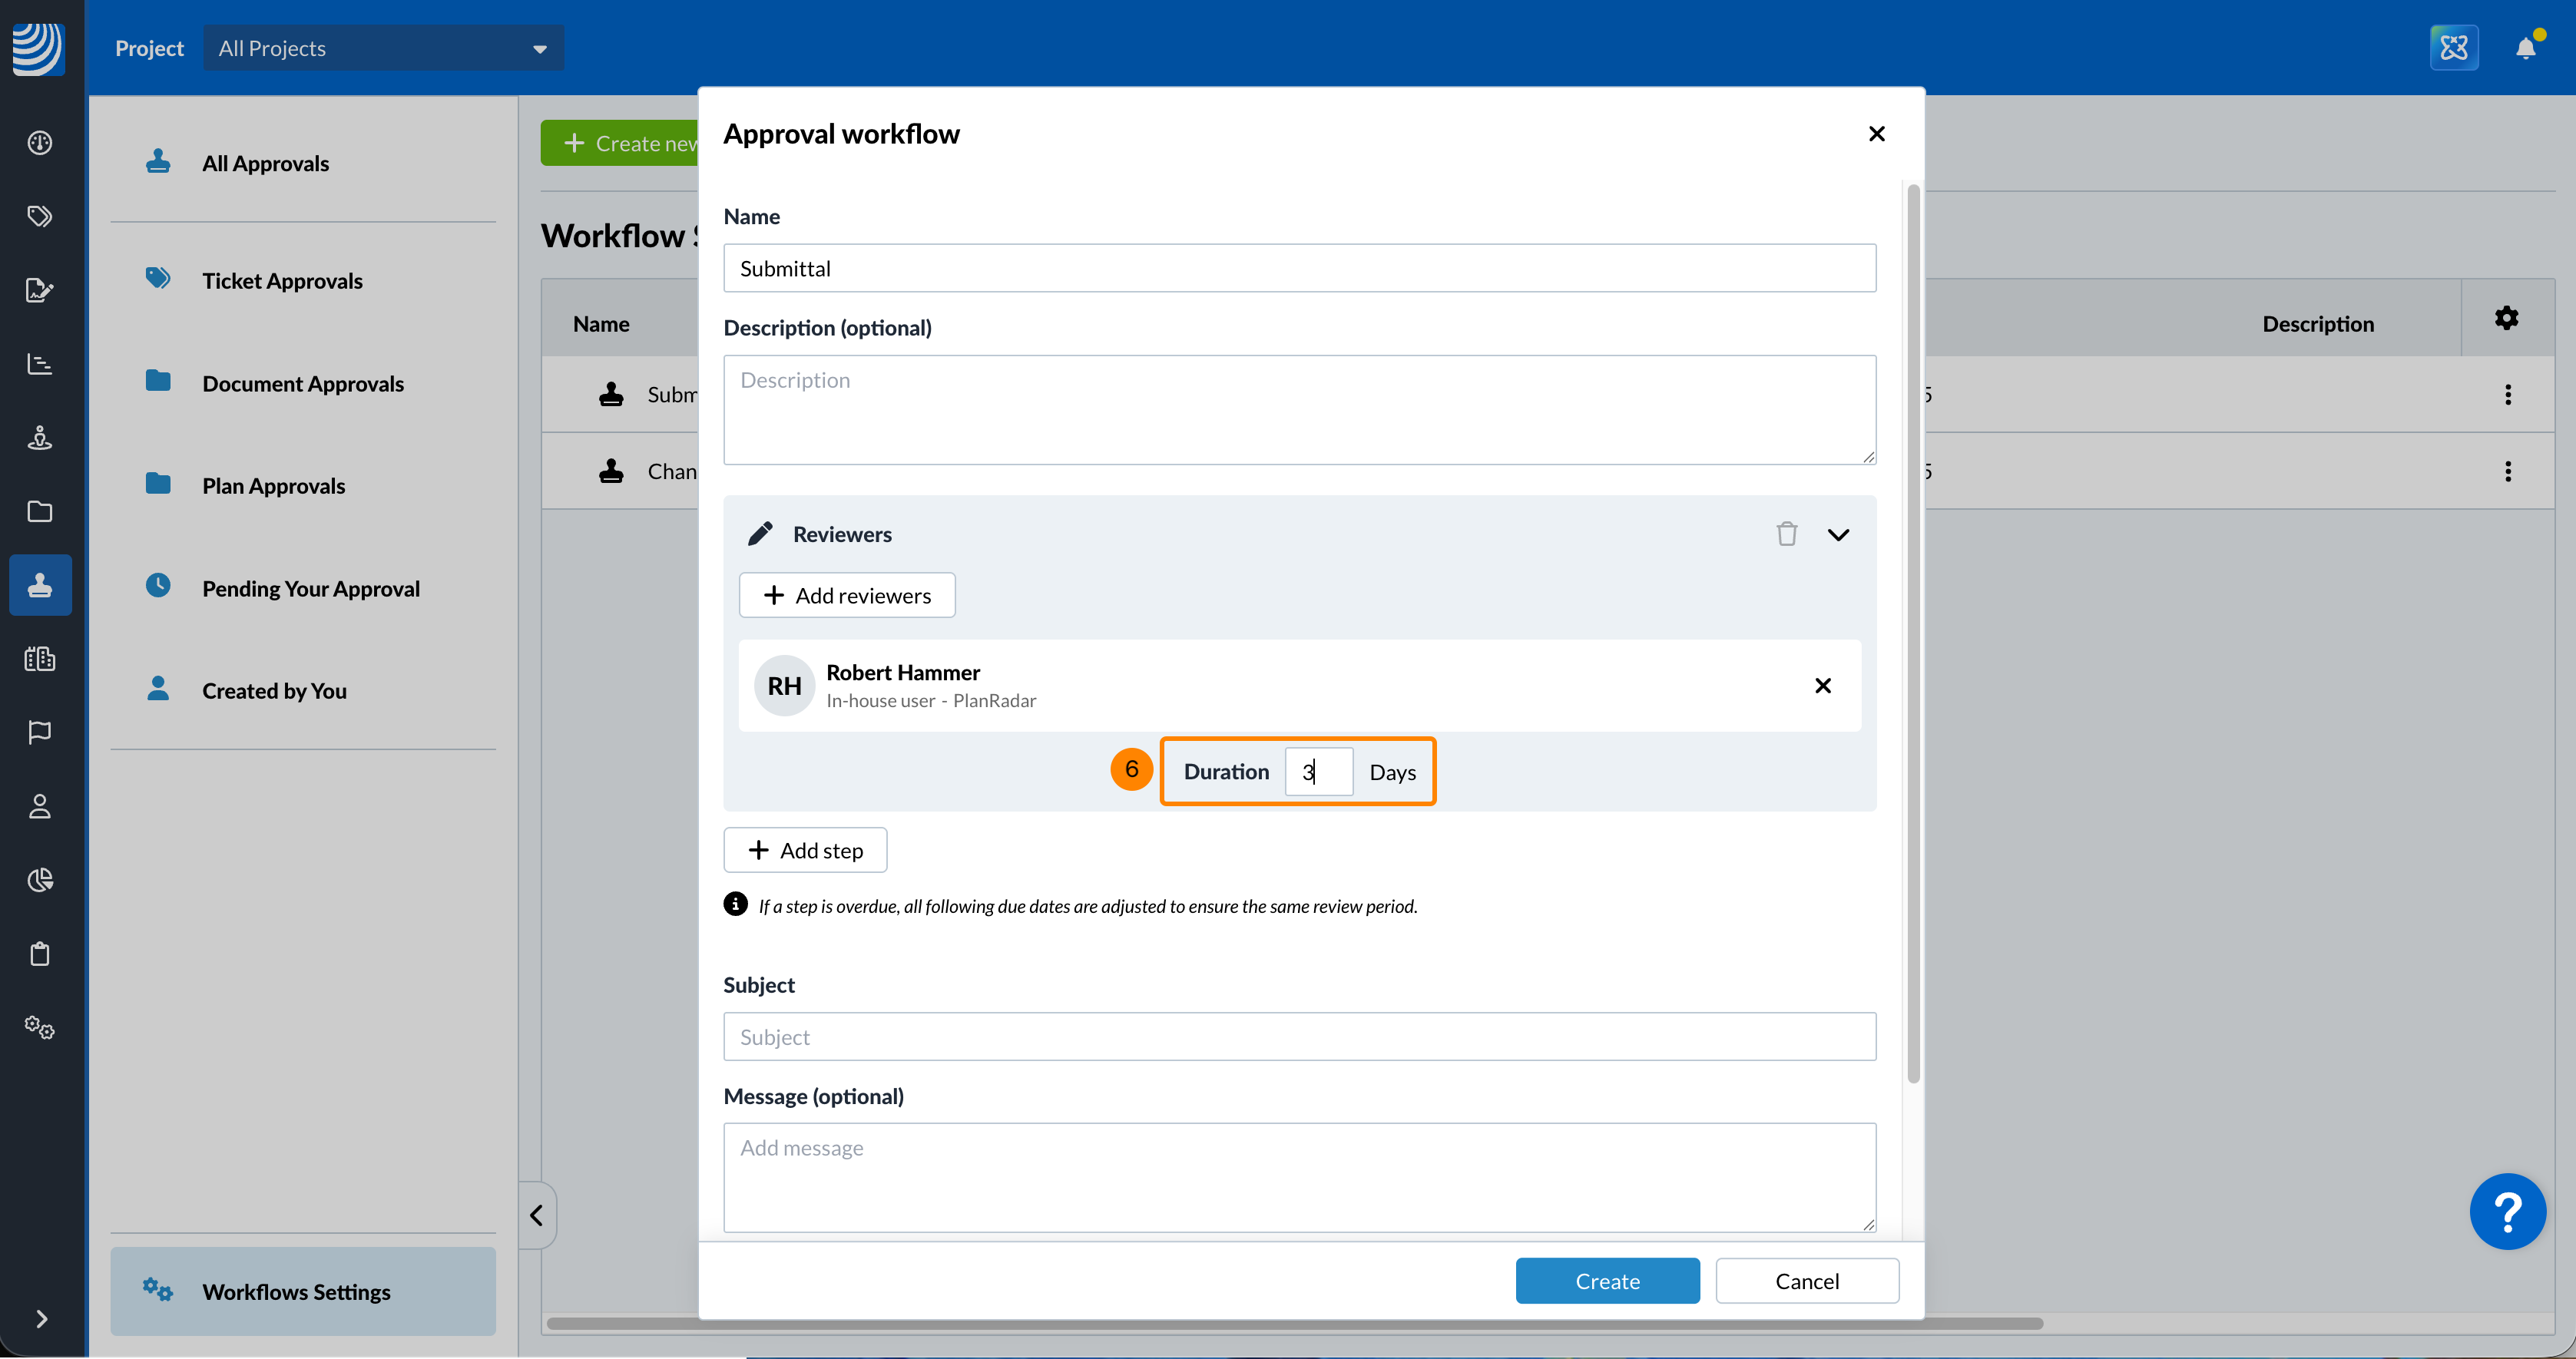Go to Pending Your Approval

pos(310,589)
